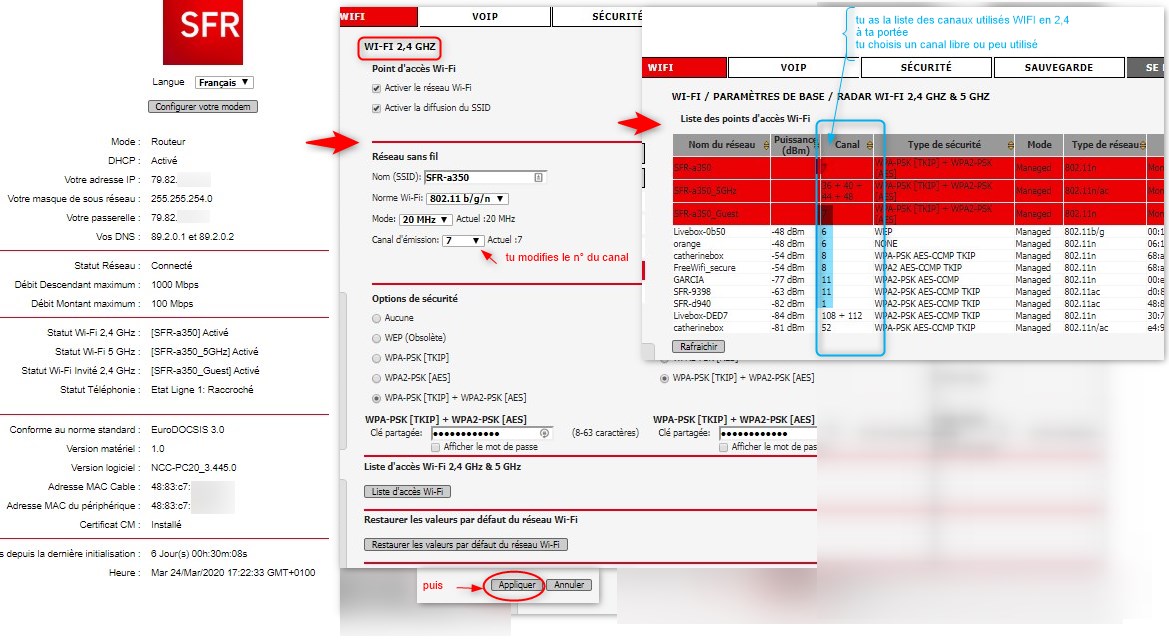Click the -77 dBm power value

tap(787, 280)
